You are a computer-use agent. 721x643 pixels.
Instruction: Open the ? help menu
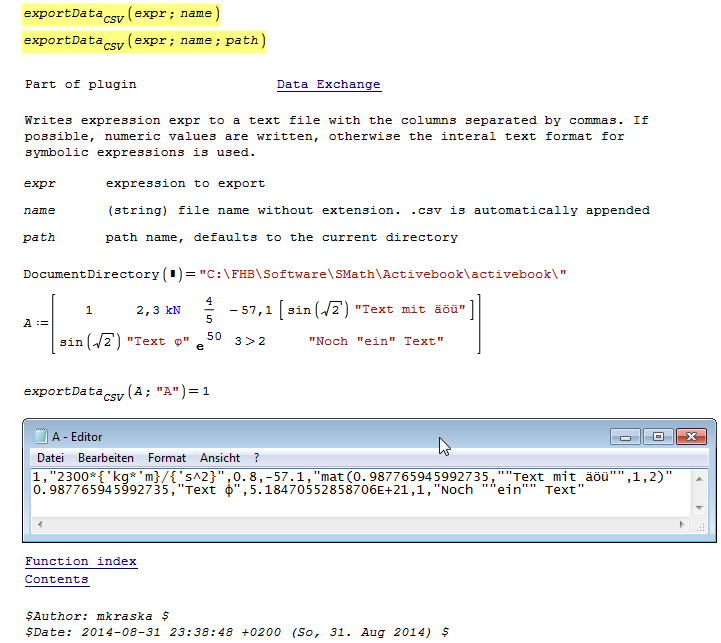click(256, 457)
